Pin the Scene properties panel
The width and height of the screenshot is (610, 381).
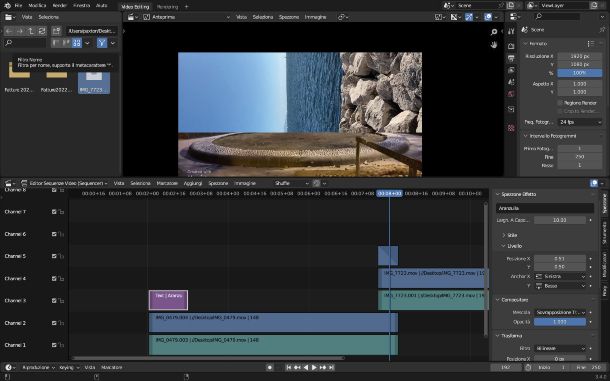pyautogui.click(x=603, y=30)
